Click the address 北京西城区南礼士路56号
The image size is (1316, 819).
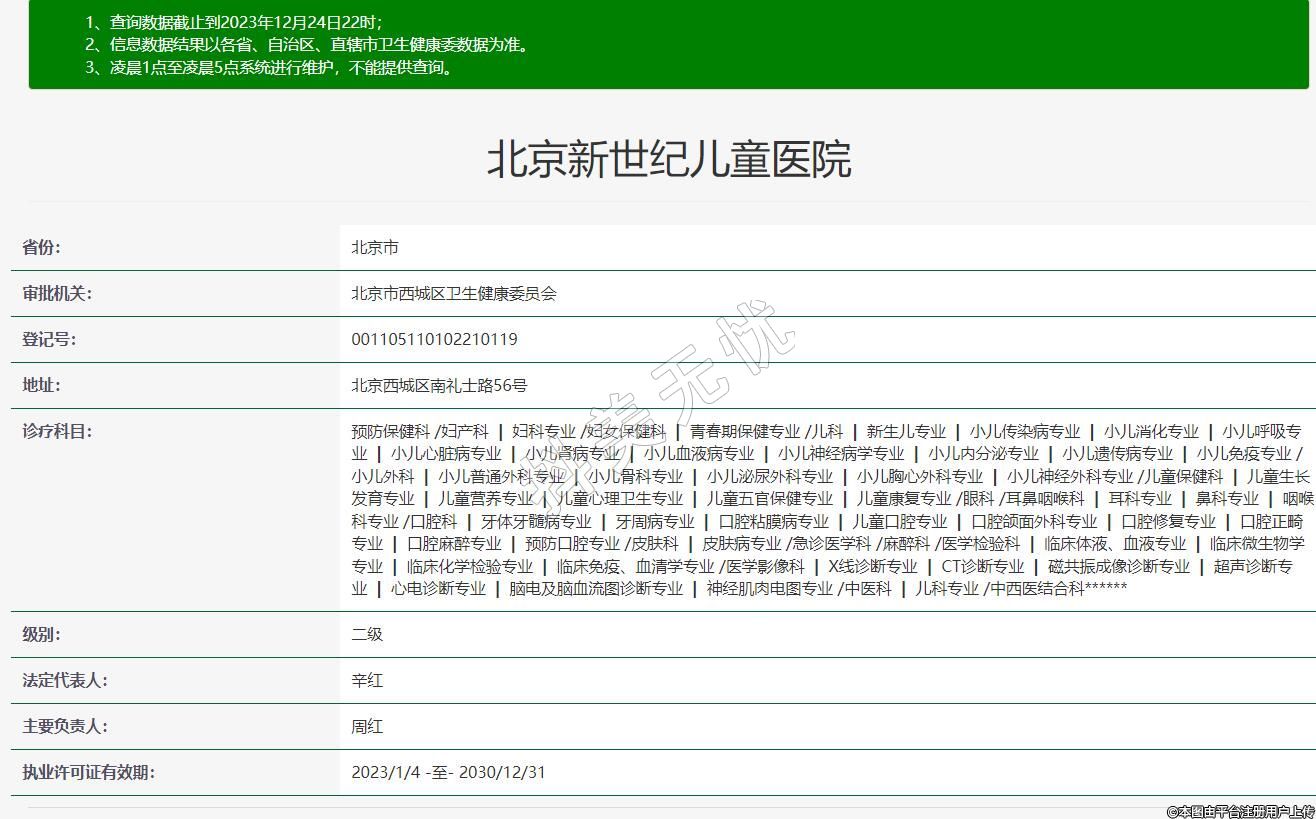(x=439, y=386)
